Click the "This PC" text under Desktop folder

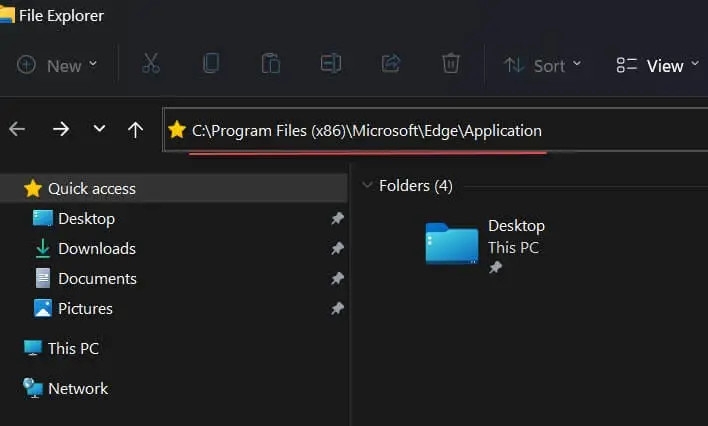click(x=513, y=248)
